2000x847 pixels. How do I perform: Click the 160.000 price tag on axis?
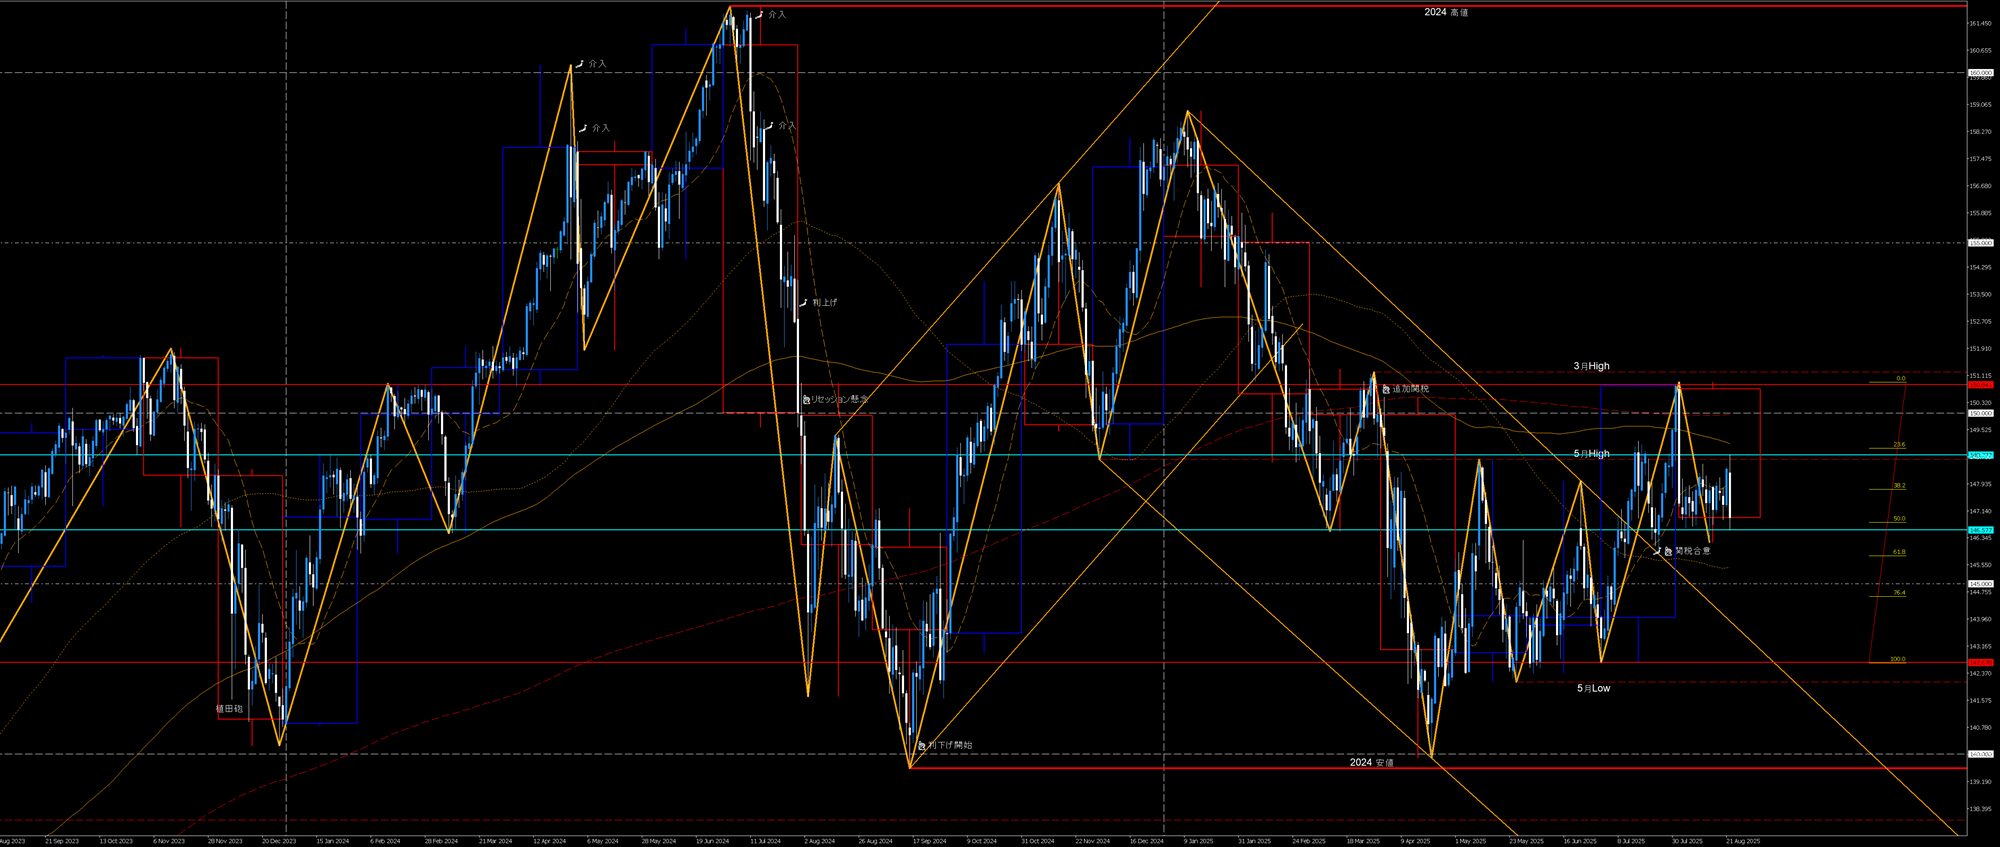(1980, 73)
